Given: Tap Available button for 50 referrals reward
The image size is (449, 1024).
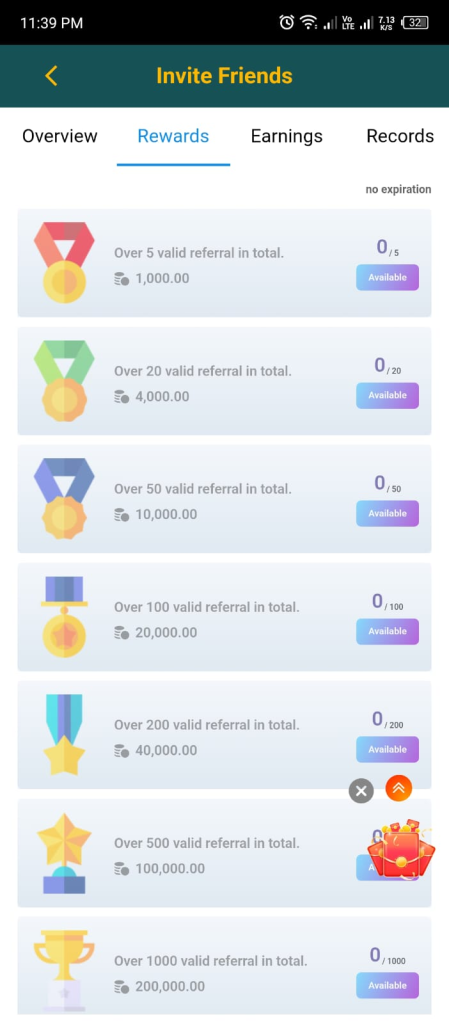Looking at the screenshot, I should (x=387, y=513).
